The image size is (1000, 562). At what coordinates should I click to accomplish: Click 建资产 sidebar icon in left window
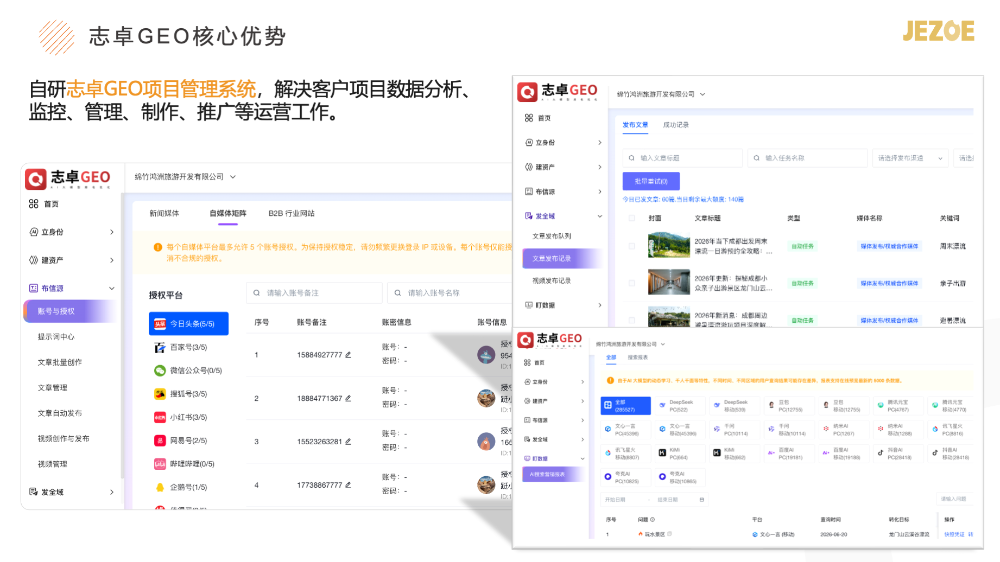click(34, 260)
